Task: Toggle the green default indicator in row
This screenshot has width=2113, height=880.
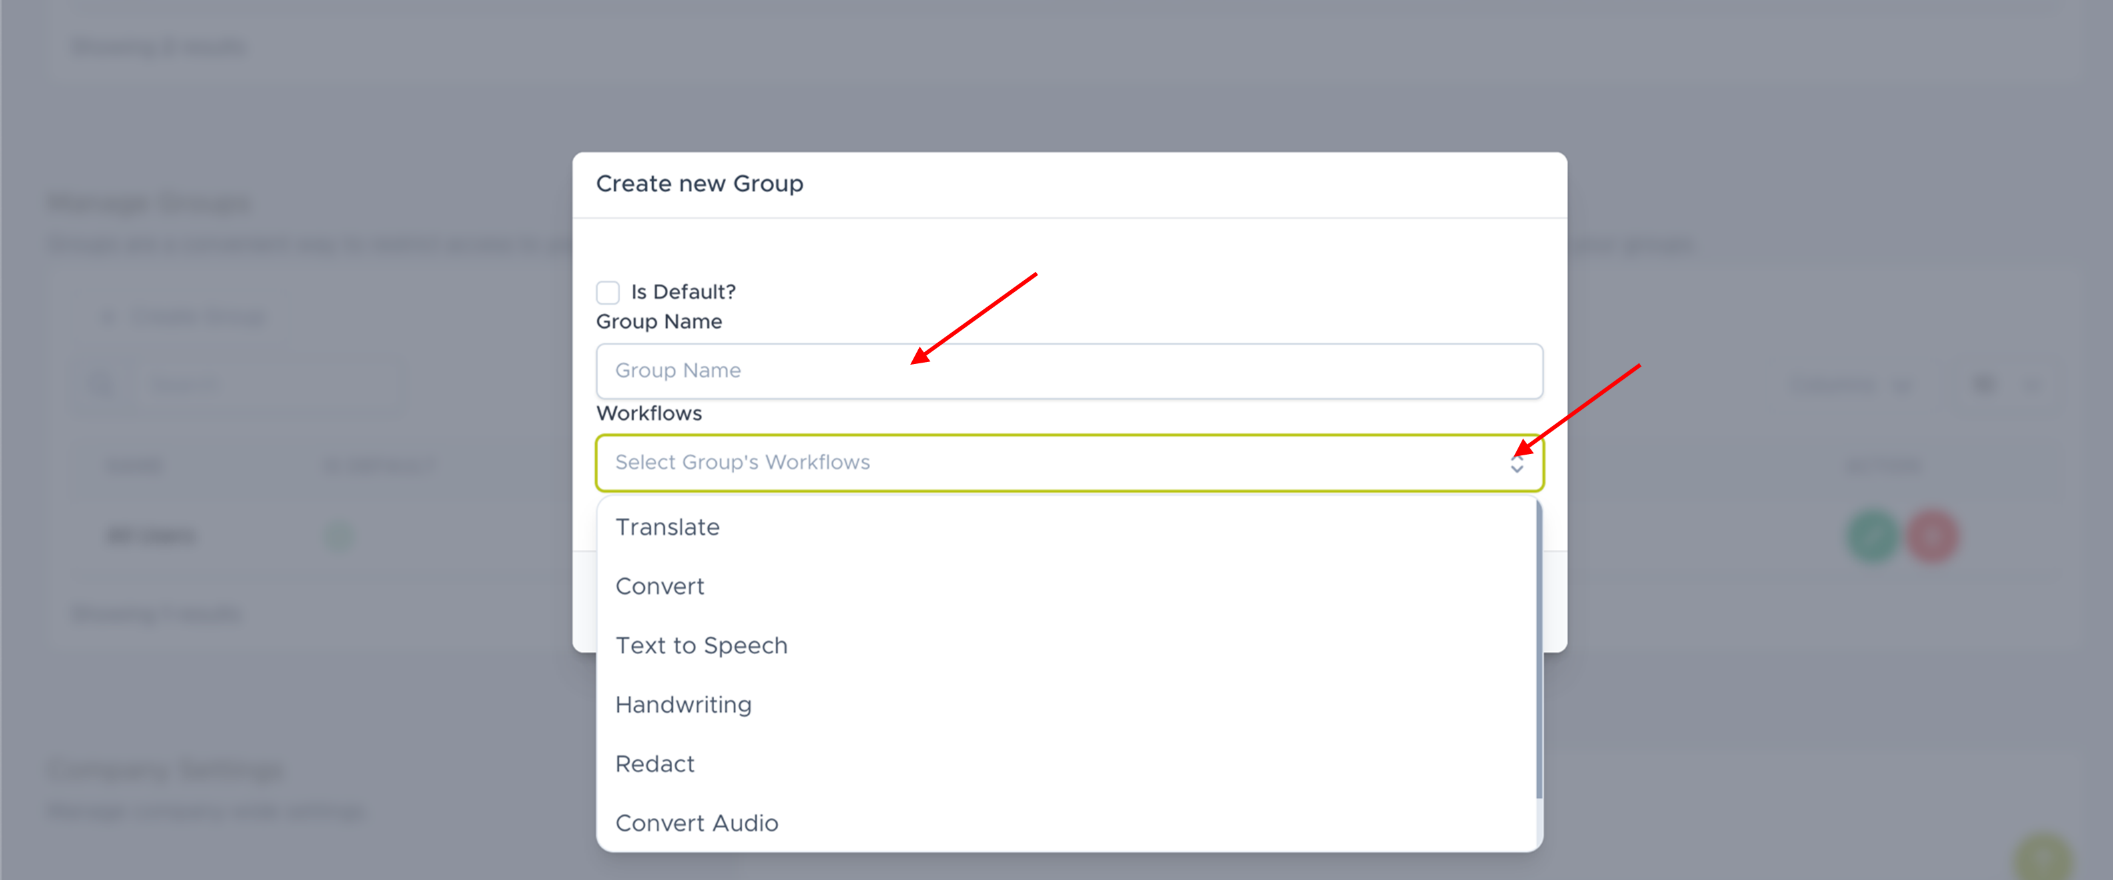Action: (x=339, y=536)
